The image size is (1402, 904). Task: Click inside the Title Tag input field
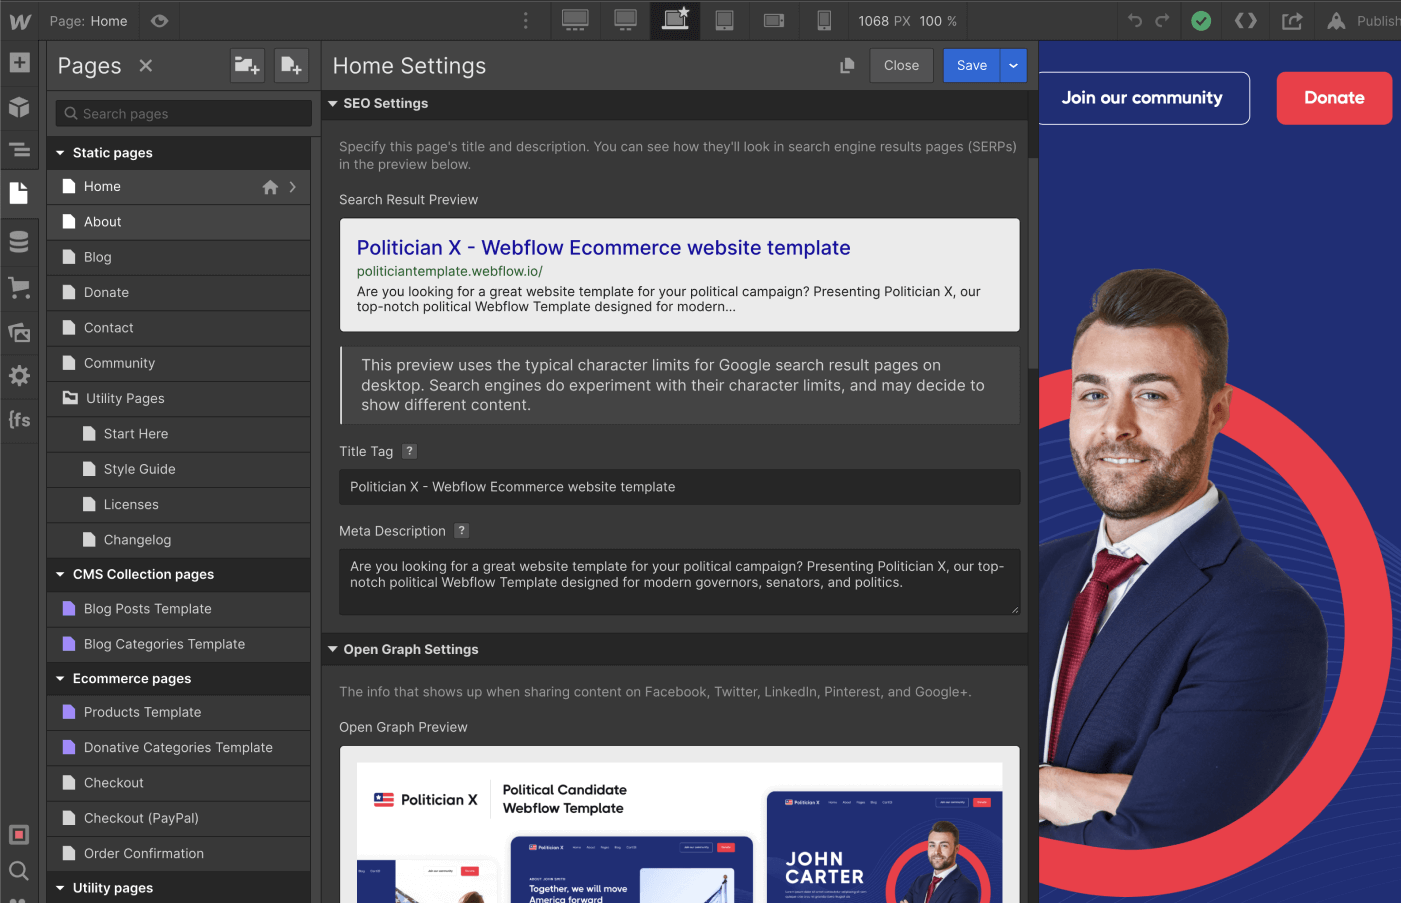[x=679, y=487]
